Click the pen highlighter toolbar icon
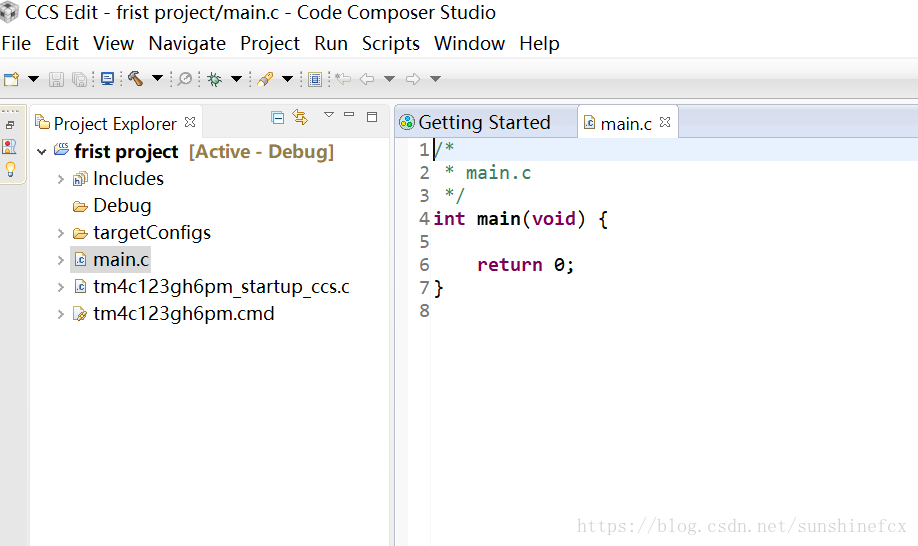This screenshot has height=546, width=918. [x=265, y=78]
